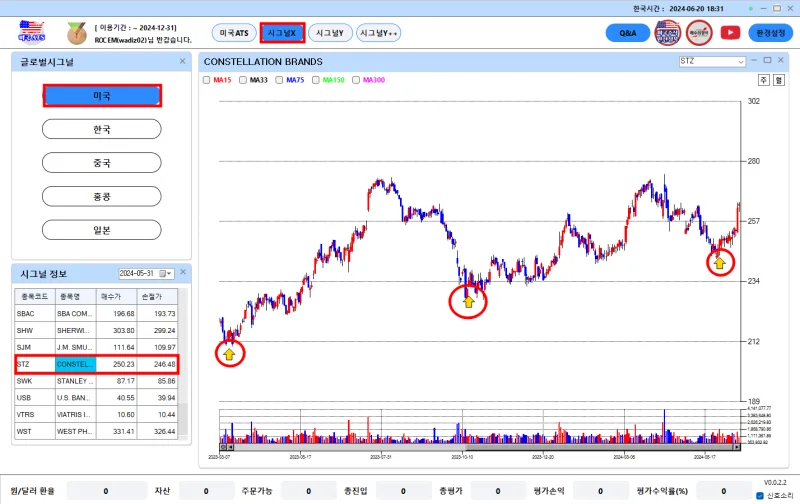Enable the MA75 moving average

(x=279, y=80)
